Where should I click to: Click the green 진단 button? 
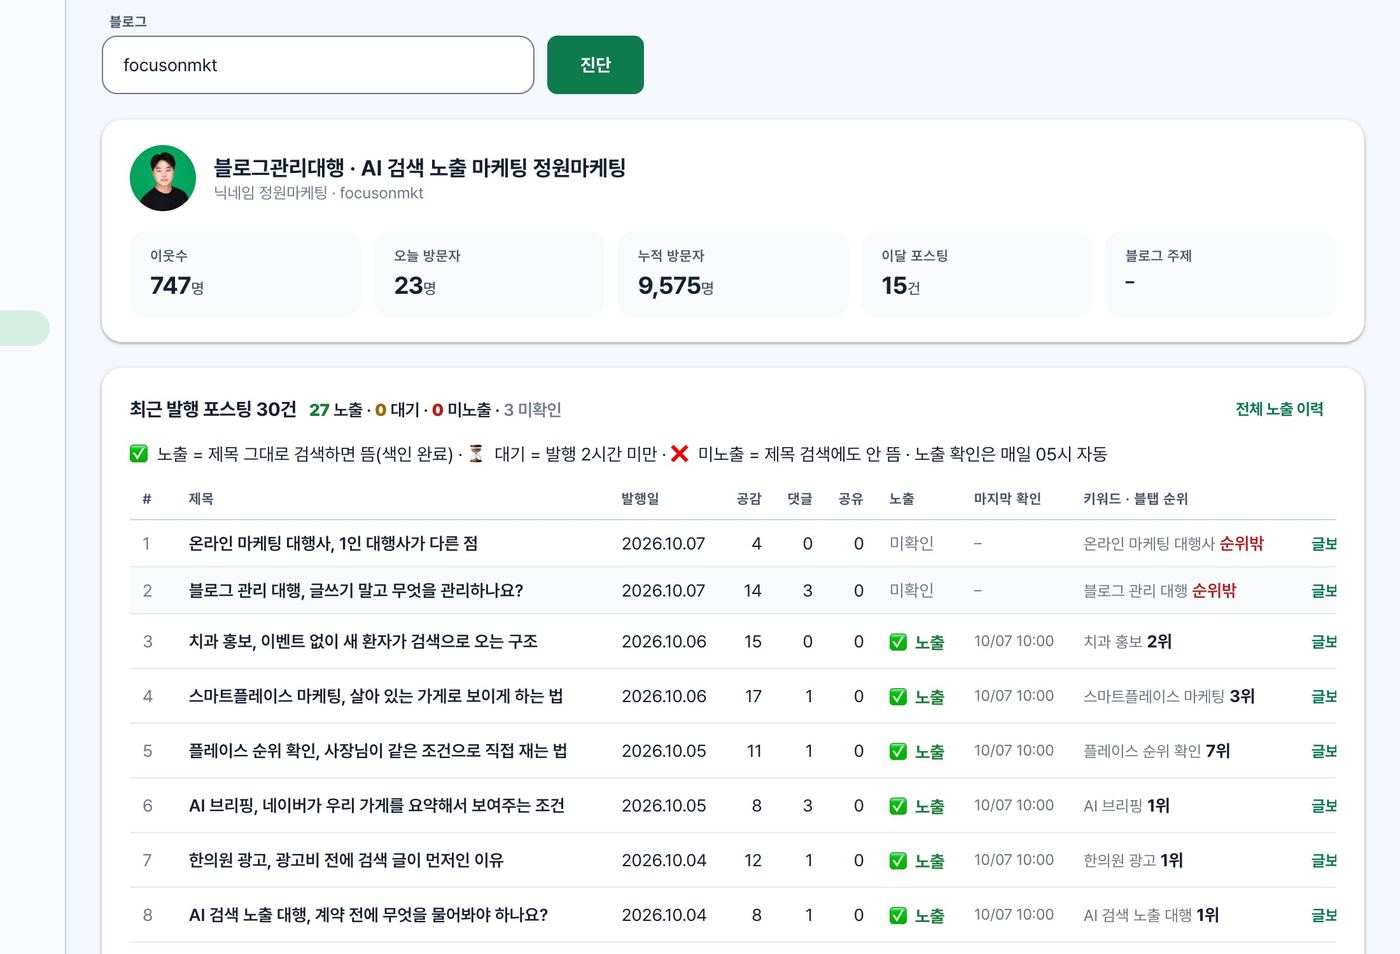[595, 65]
